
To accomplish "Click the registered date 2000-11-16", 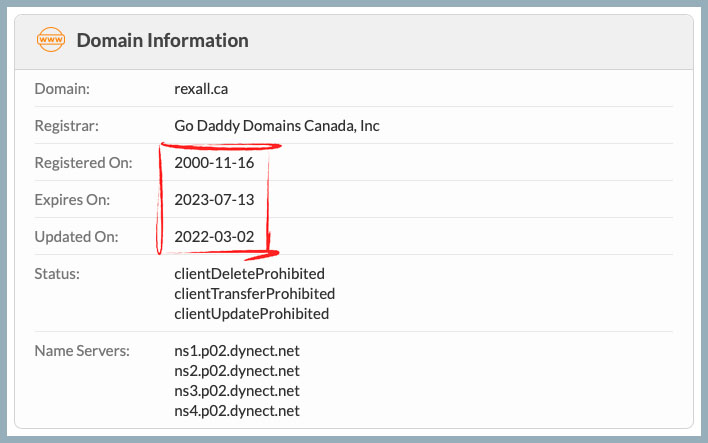I will 214,163.
